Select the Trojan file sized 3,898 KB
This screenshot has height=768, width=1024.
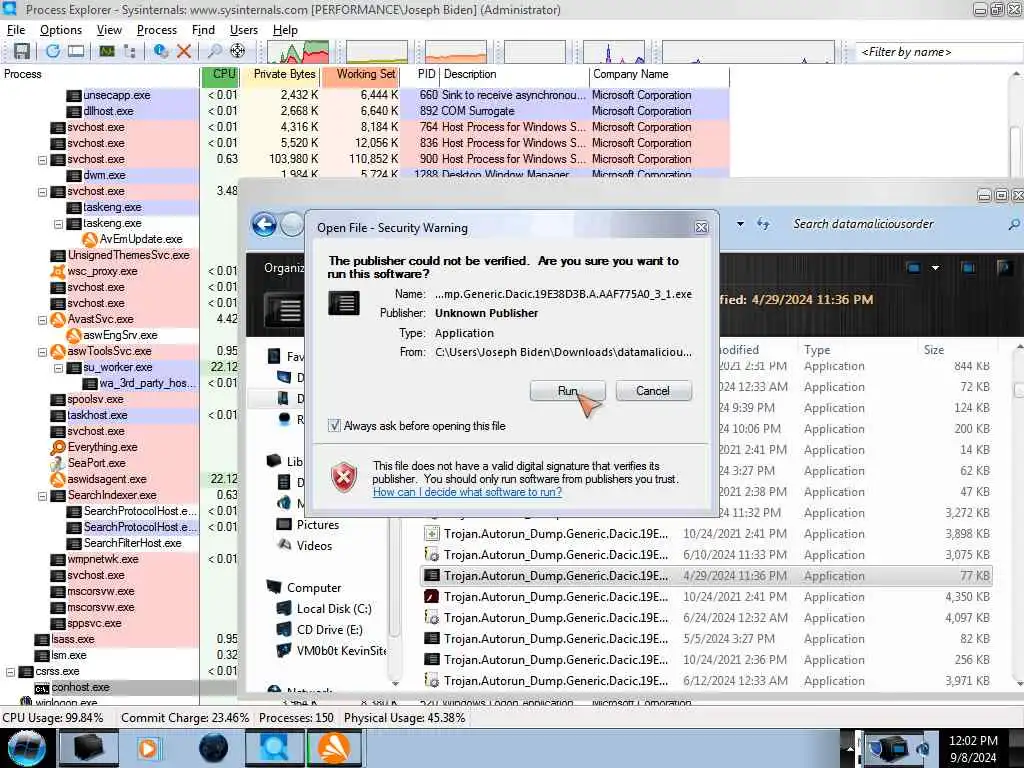coord(708,534)
